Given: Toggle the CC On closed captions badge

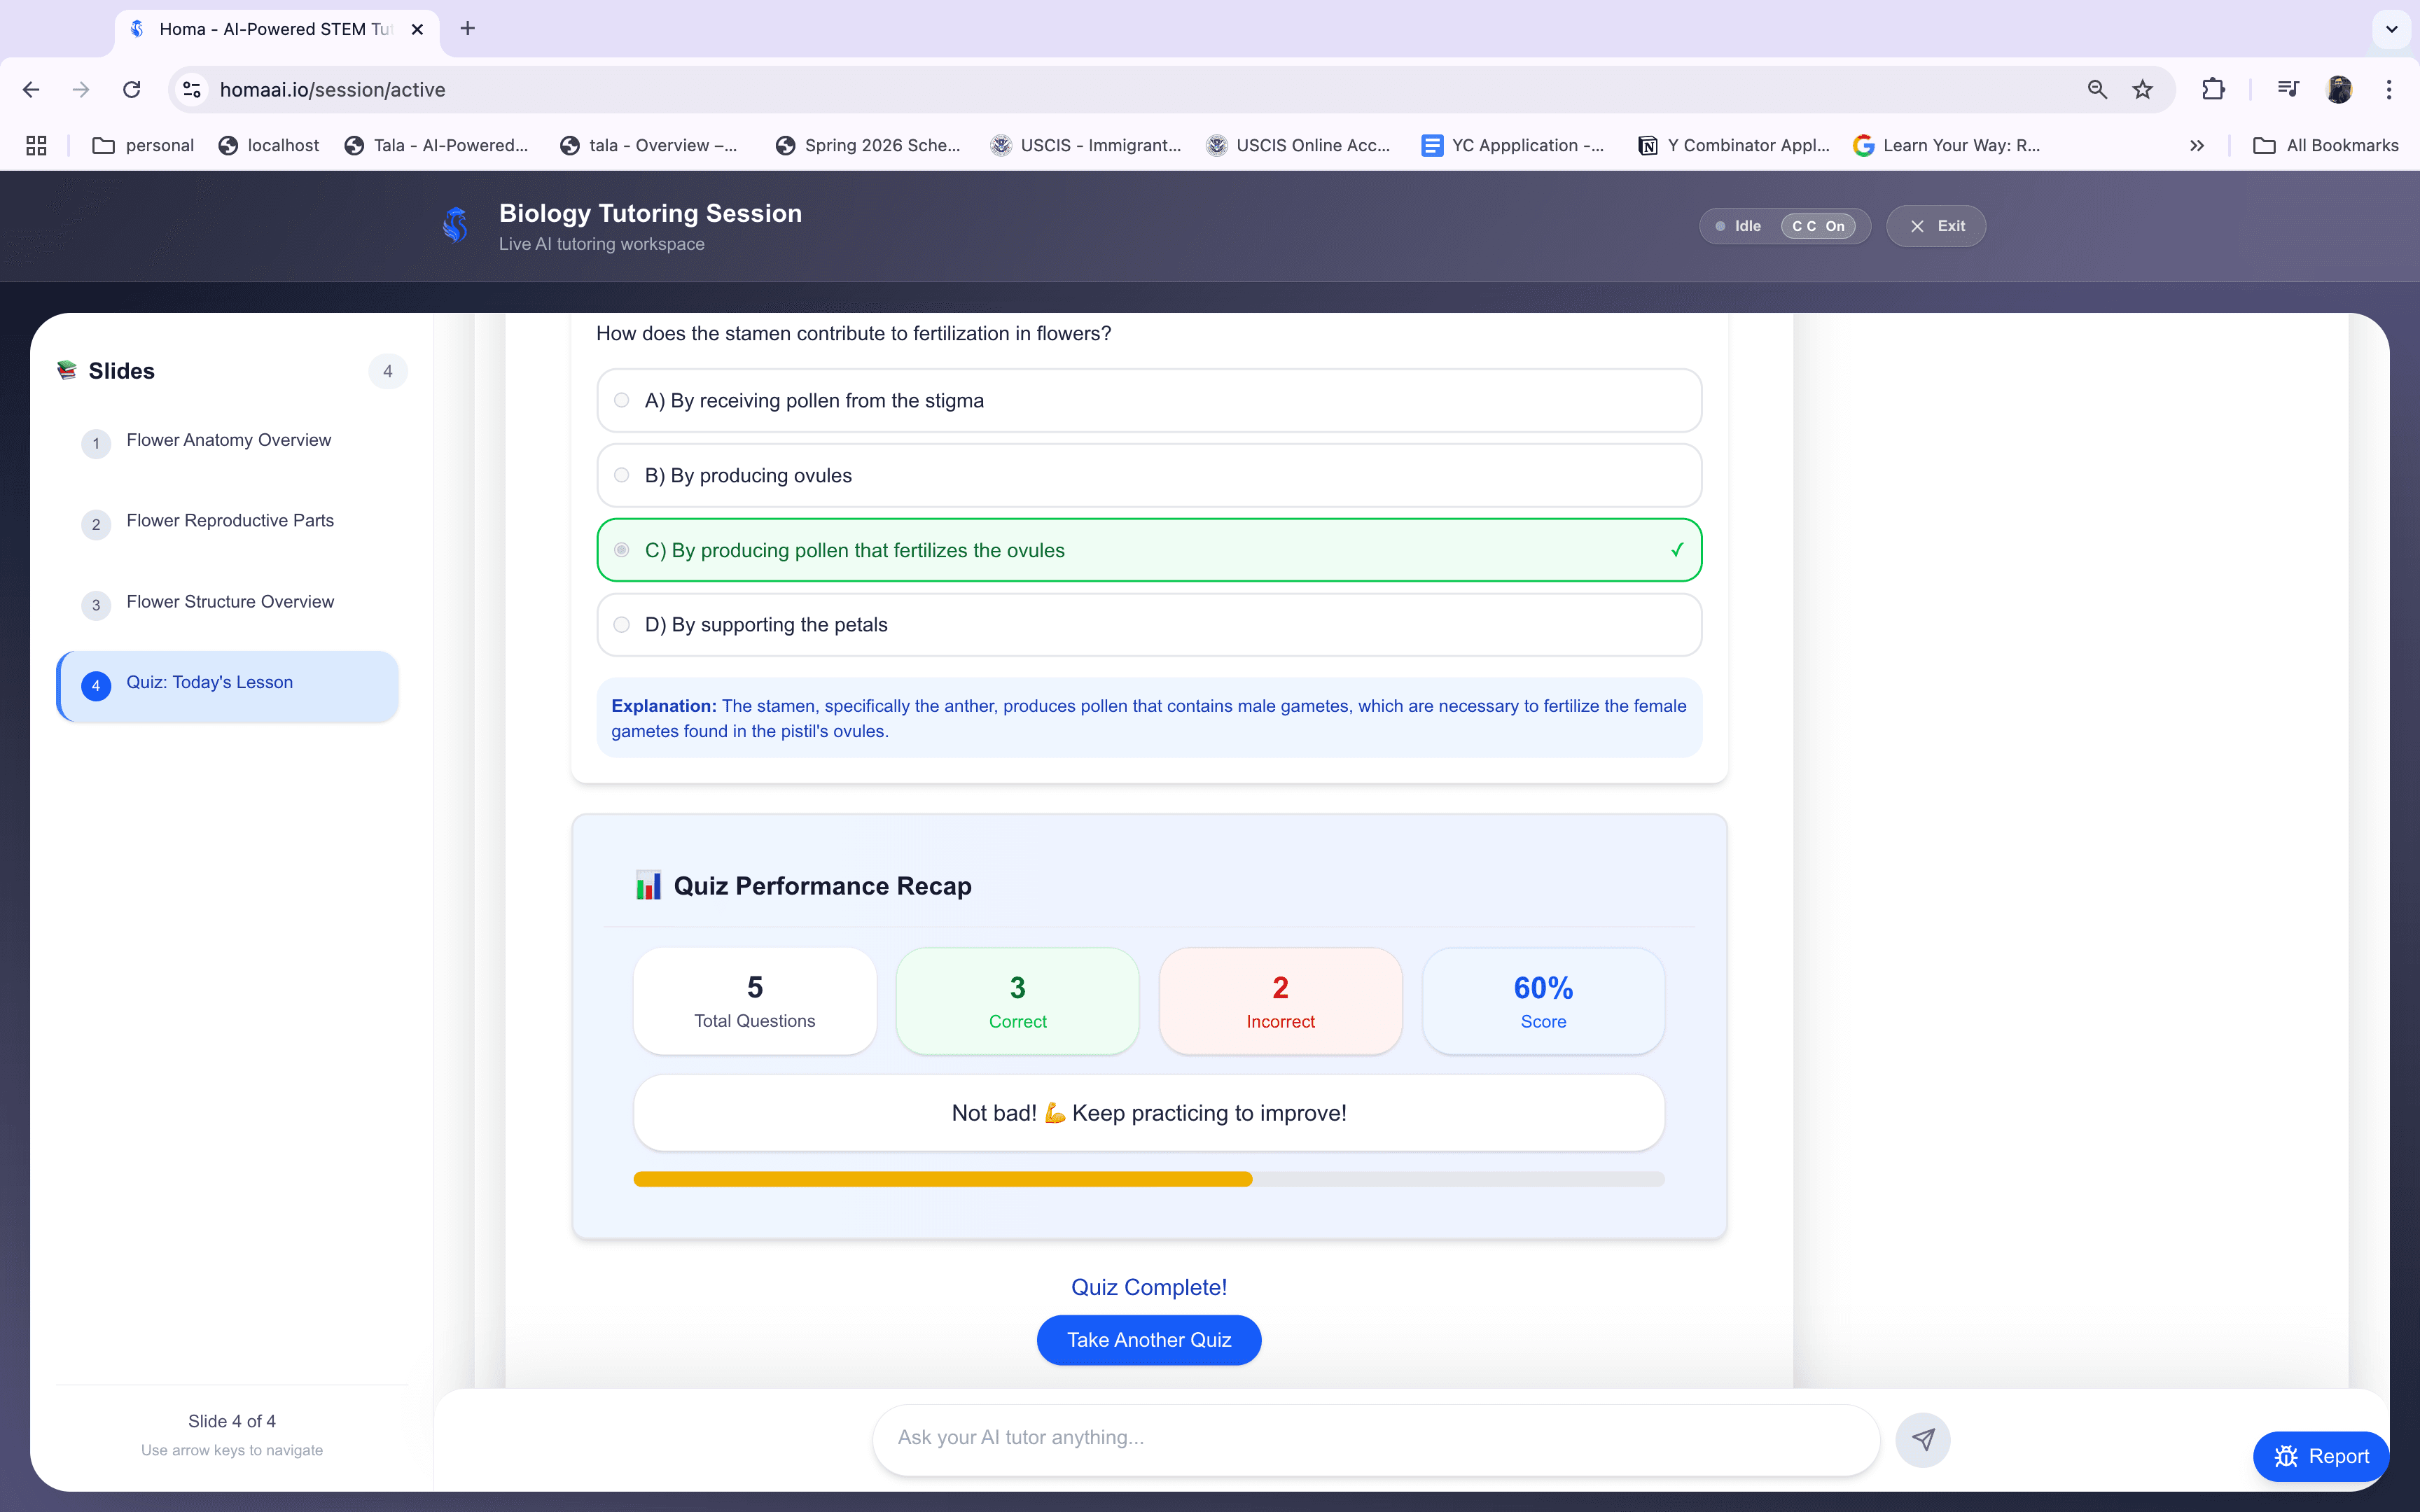Looking at the screenshot, I should pos(1819,225).
